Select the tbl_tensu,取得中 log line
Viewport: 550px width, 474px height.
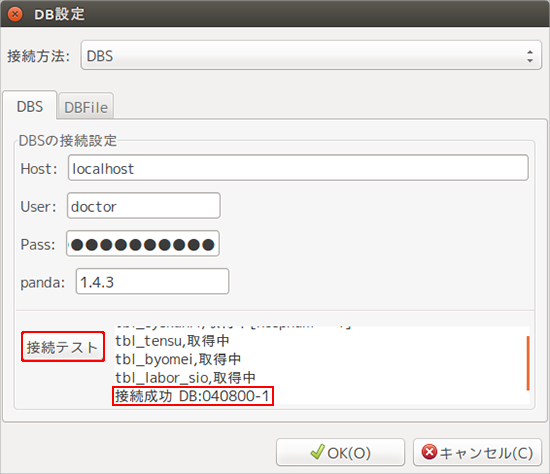point(172,340)
